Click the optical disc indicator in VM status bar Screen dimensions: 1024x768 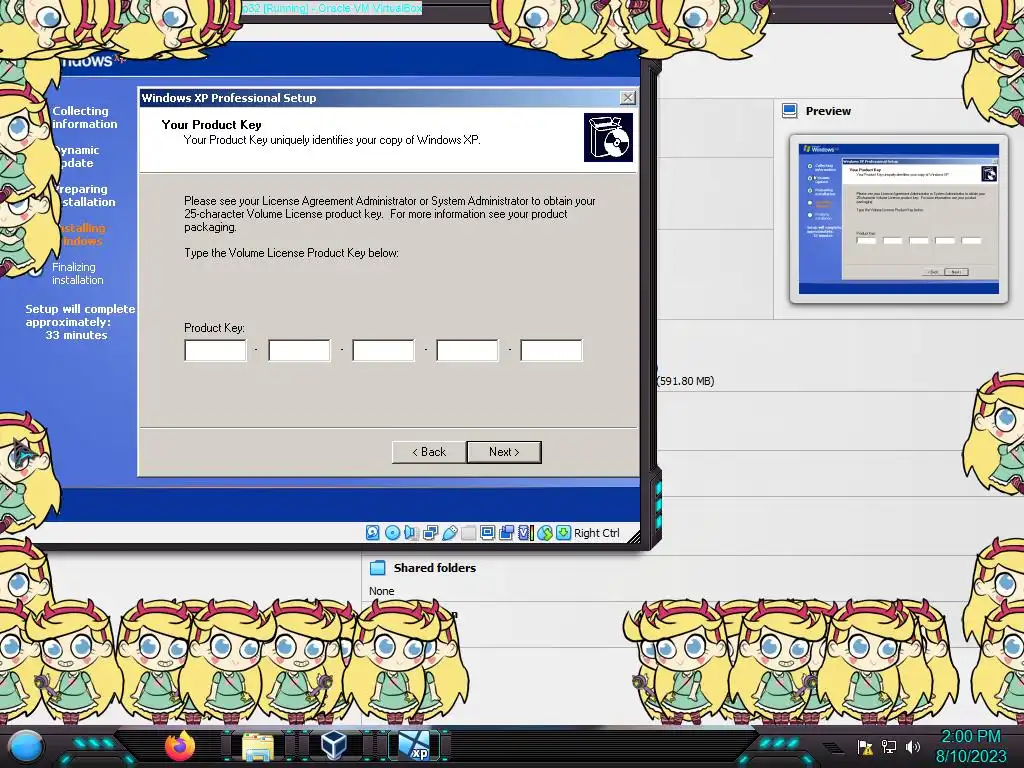(392, 533)
